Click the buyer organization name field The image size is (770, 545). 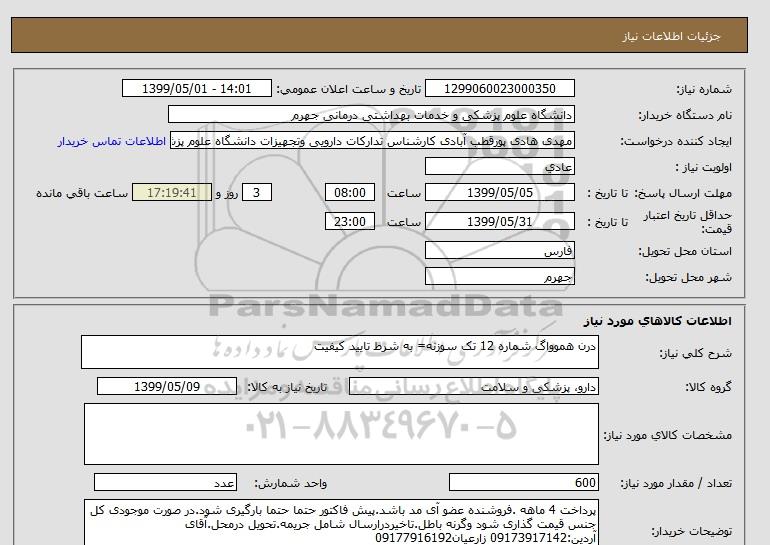(x=371, y=114)
